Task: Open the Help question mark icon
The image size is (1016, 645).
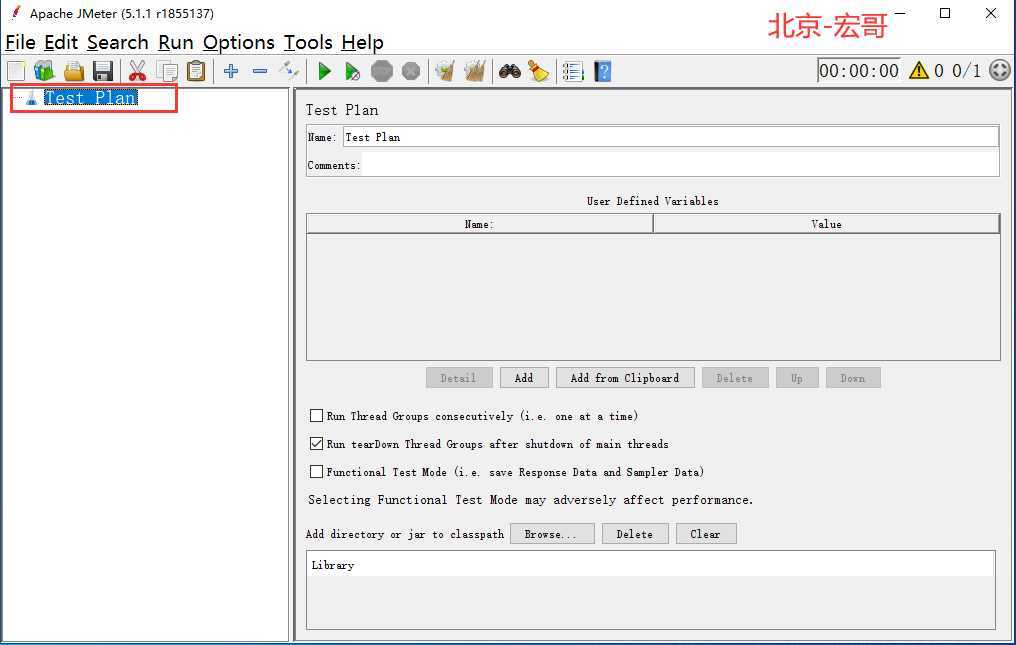Action: coord(603,71)
